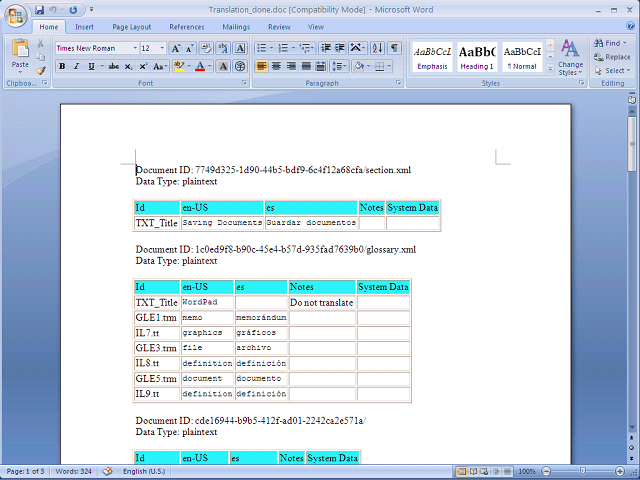Click the Grow Font icon
Viewport: 640px width, 480px height.
tap(176, 49)
